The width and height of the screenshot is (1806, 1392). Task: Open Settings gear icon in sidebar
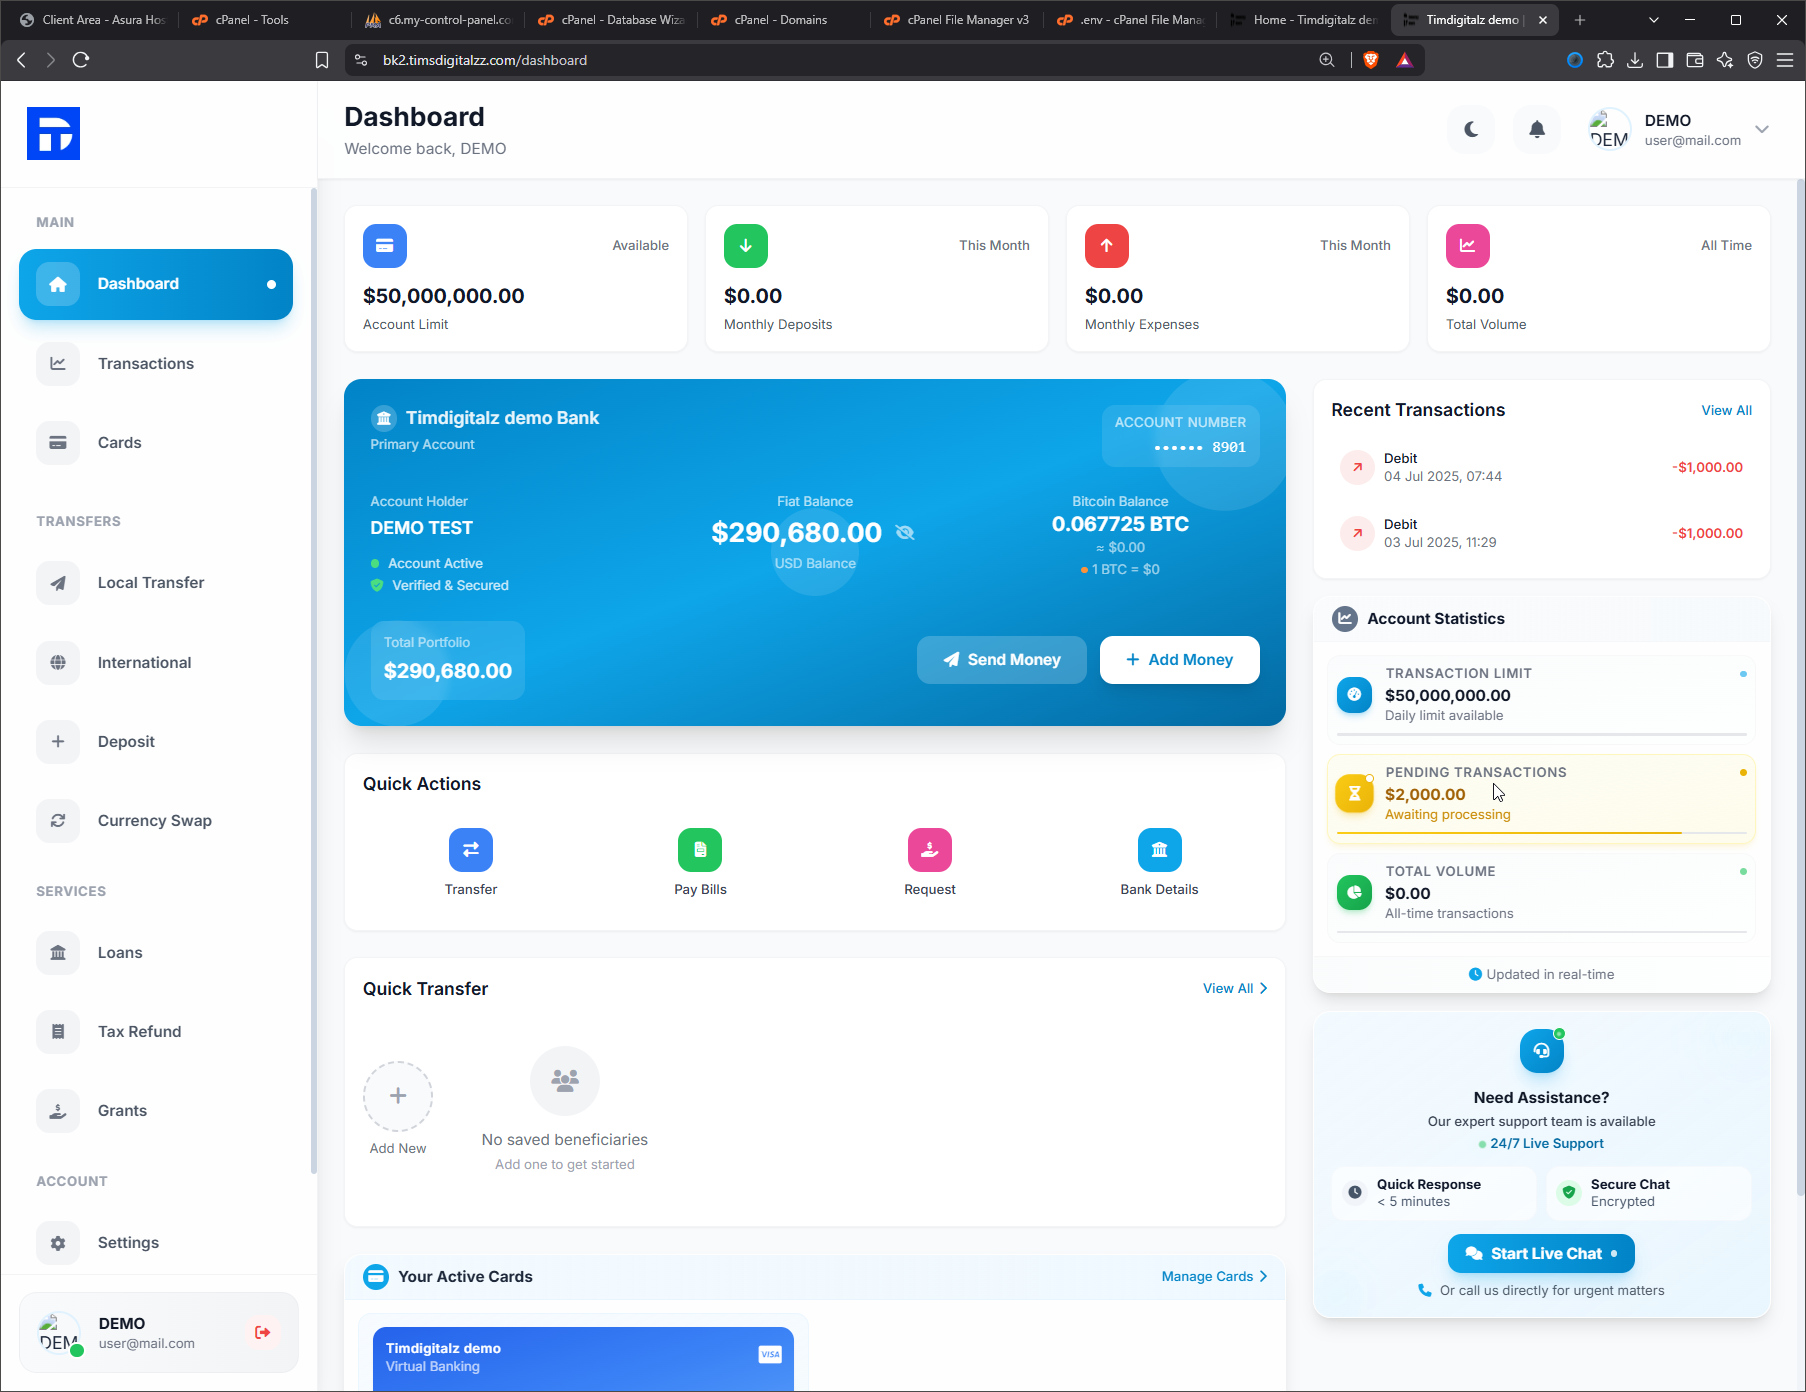pos(58,1243)
